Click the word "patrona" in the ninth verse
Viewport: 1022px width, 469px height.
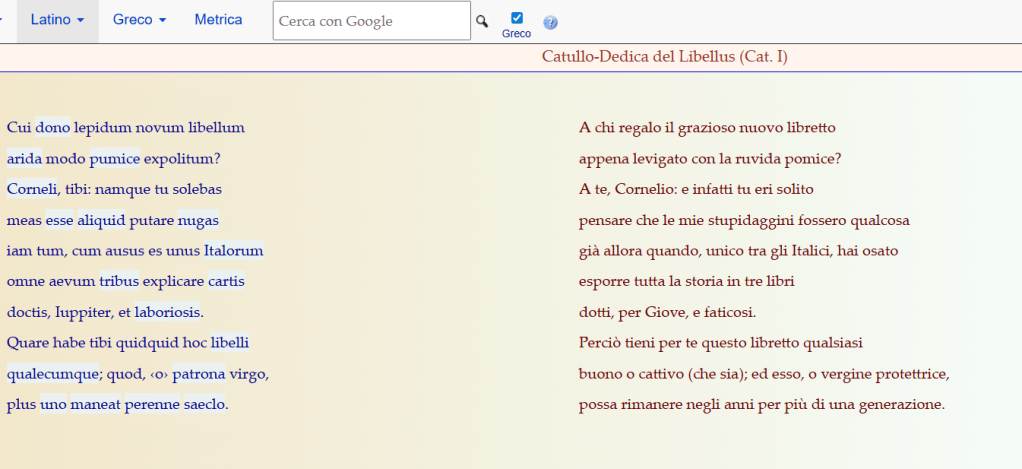198,375
